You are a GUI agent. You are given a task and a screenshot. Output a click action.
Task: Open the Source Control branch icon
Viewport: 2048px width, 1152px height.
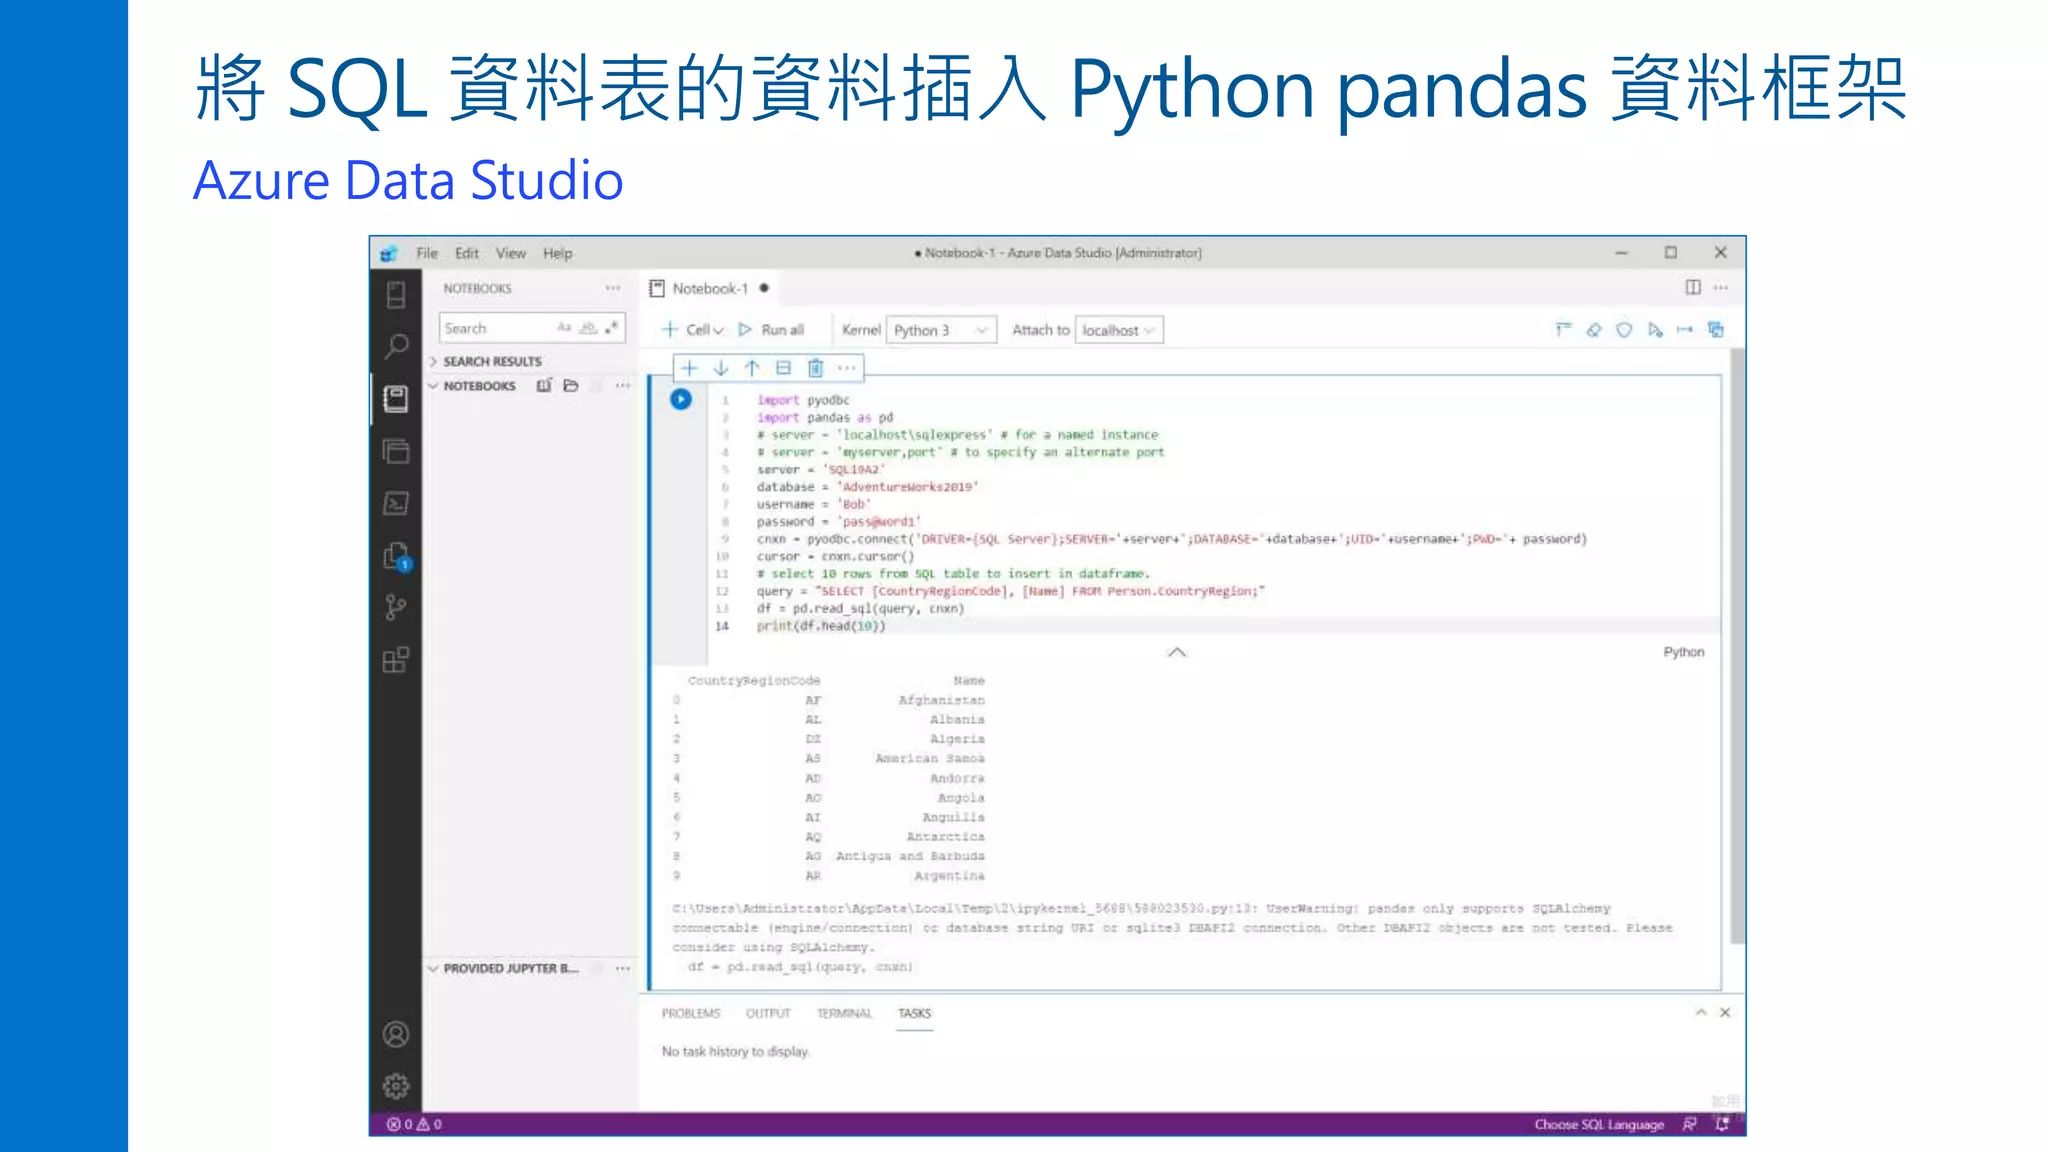[x=396, y=607]
